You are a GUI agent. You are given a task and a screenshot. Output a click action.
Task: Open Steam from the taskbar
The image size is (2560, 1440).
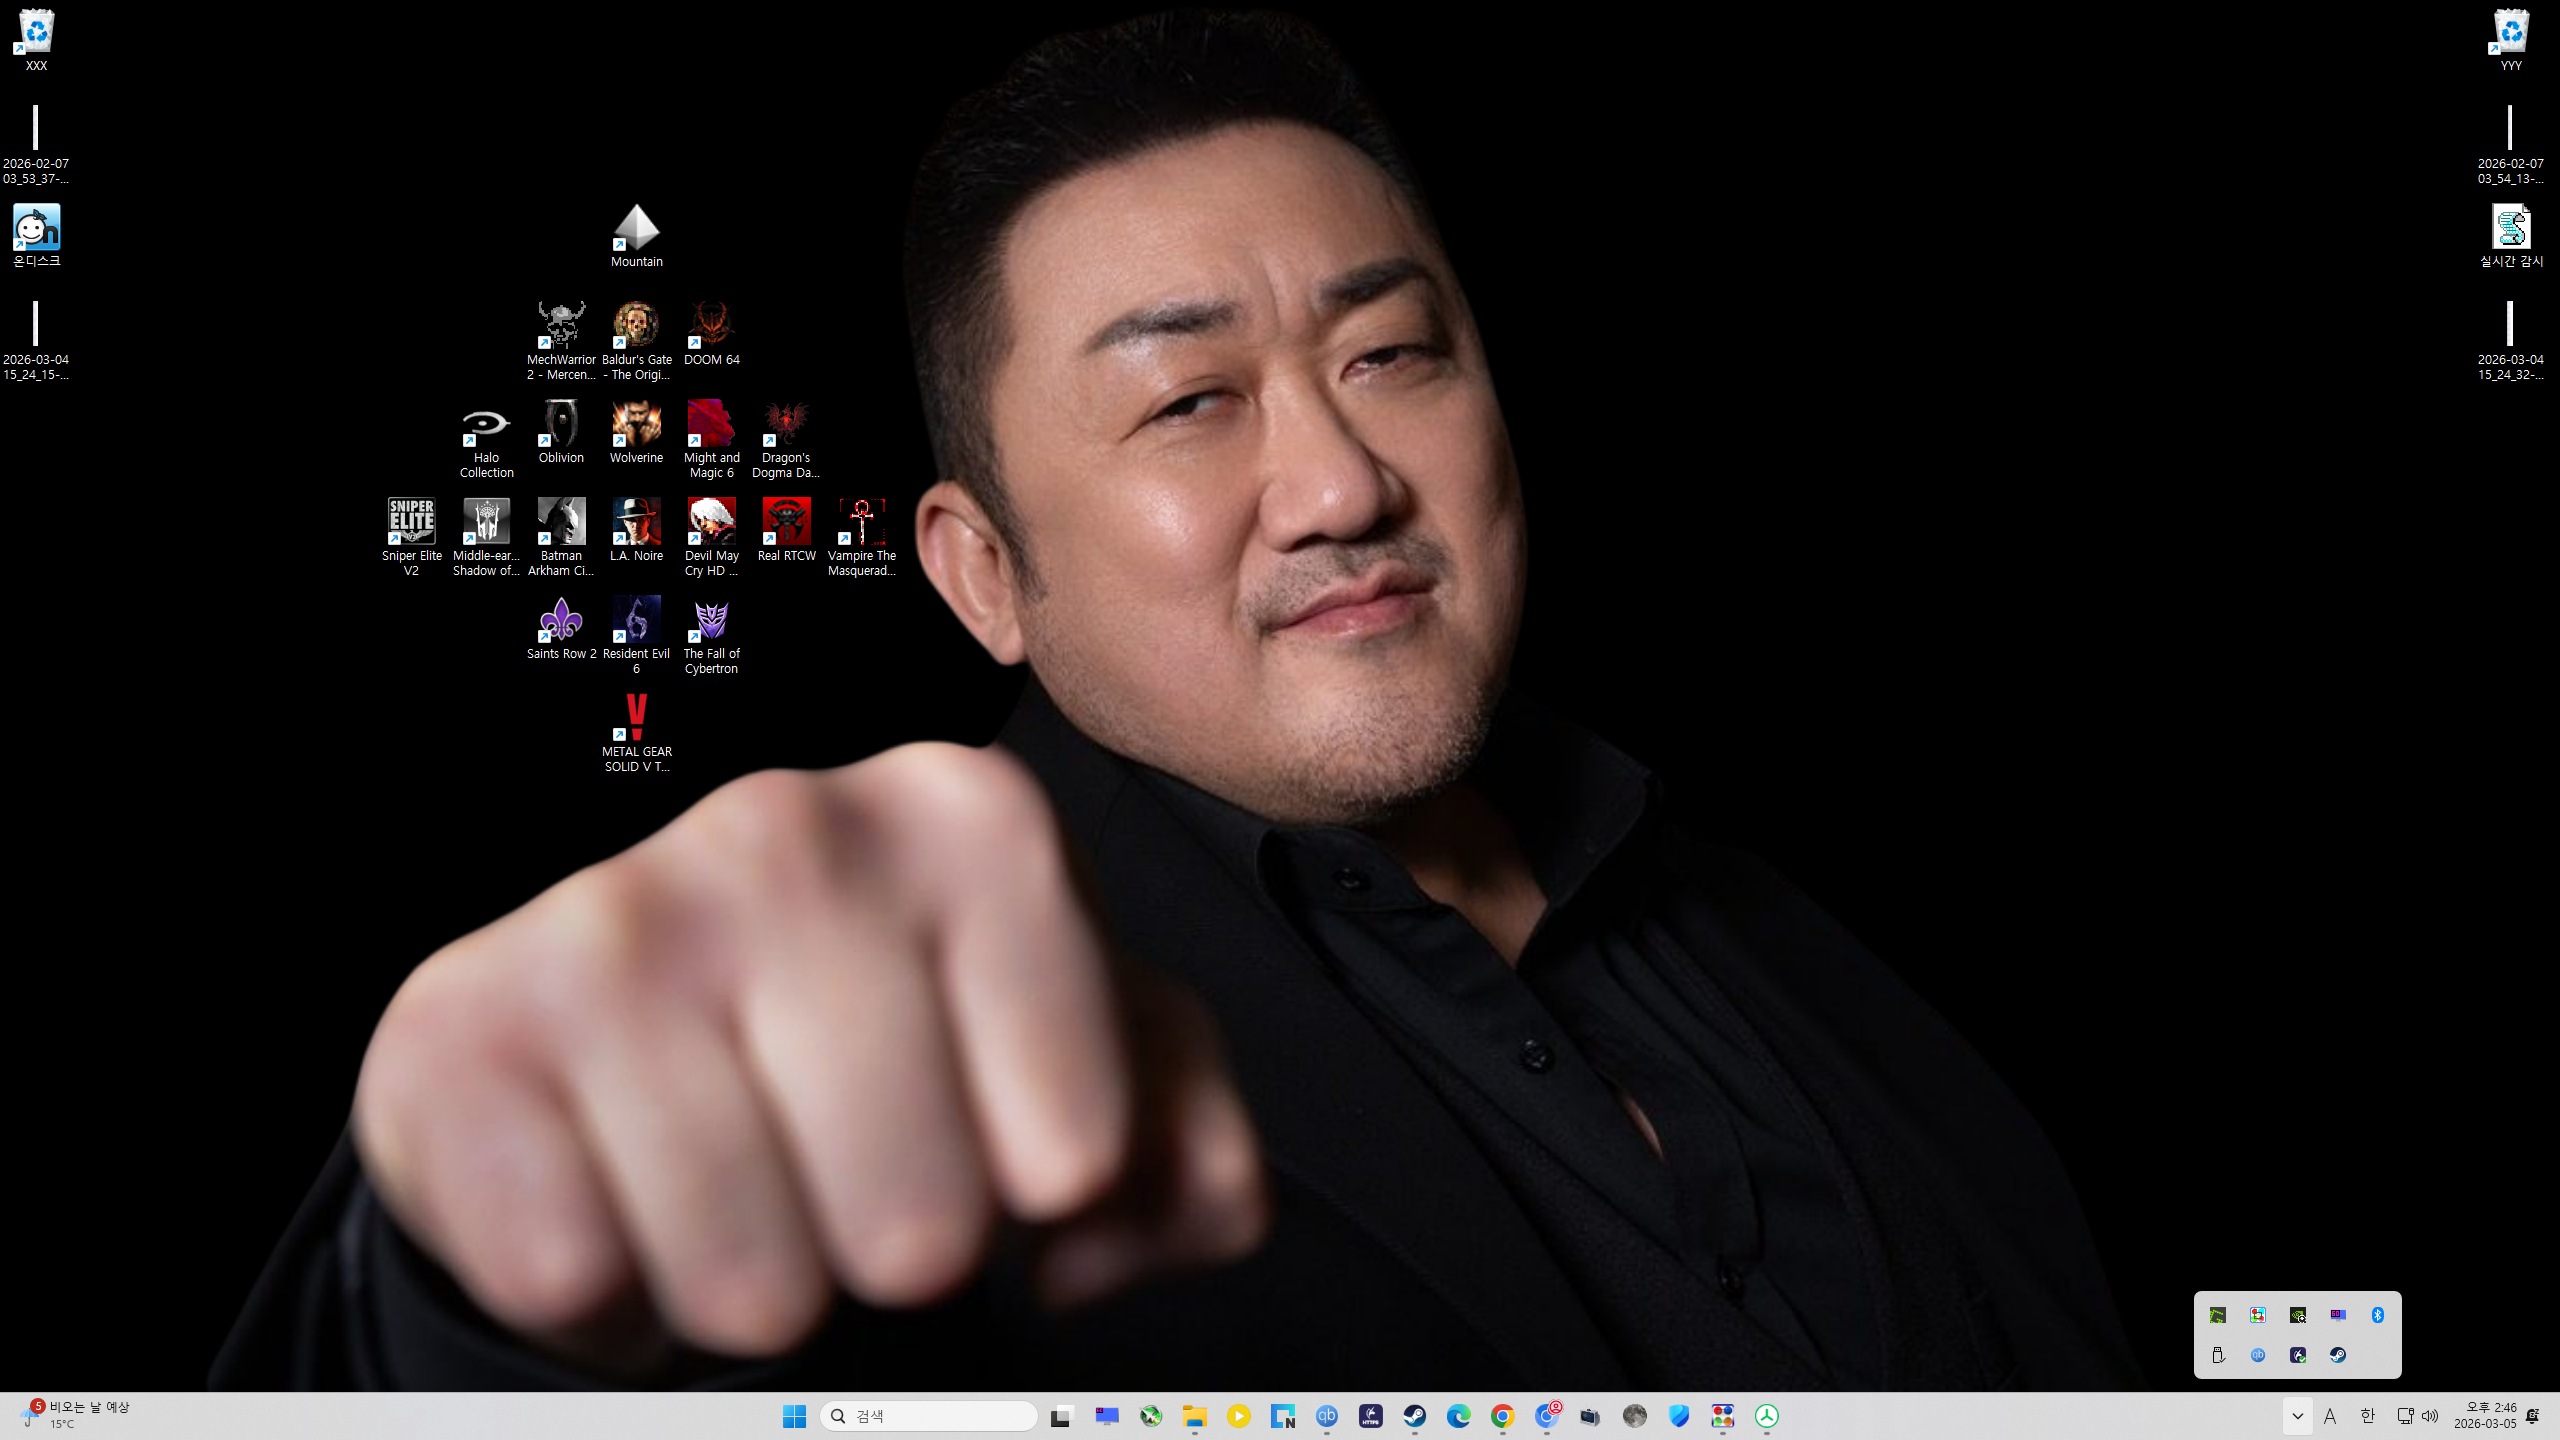(x=1414, y=1416)
